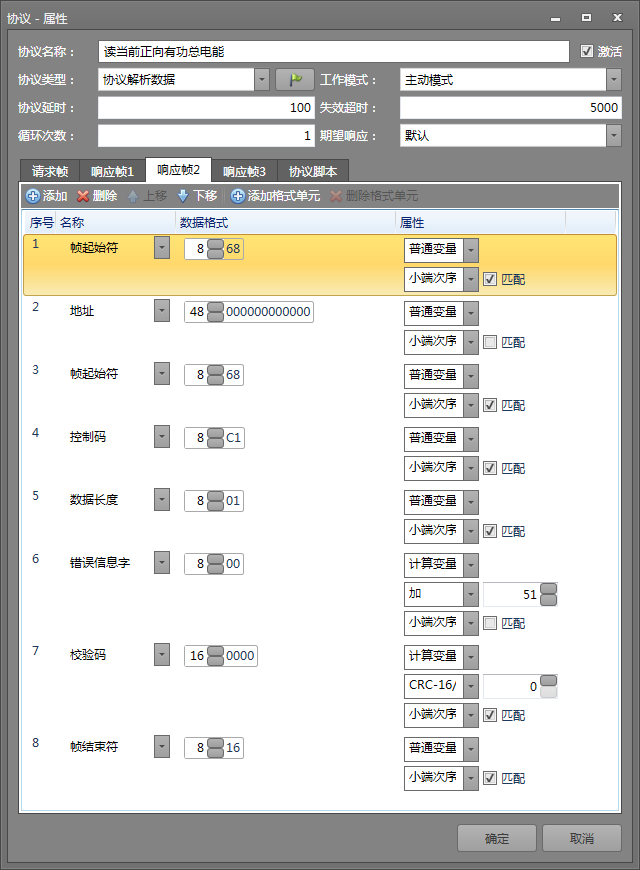
Task: Open 小端次序 dropdown in 校验码 row
Action: coord(471,715)
